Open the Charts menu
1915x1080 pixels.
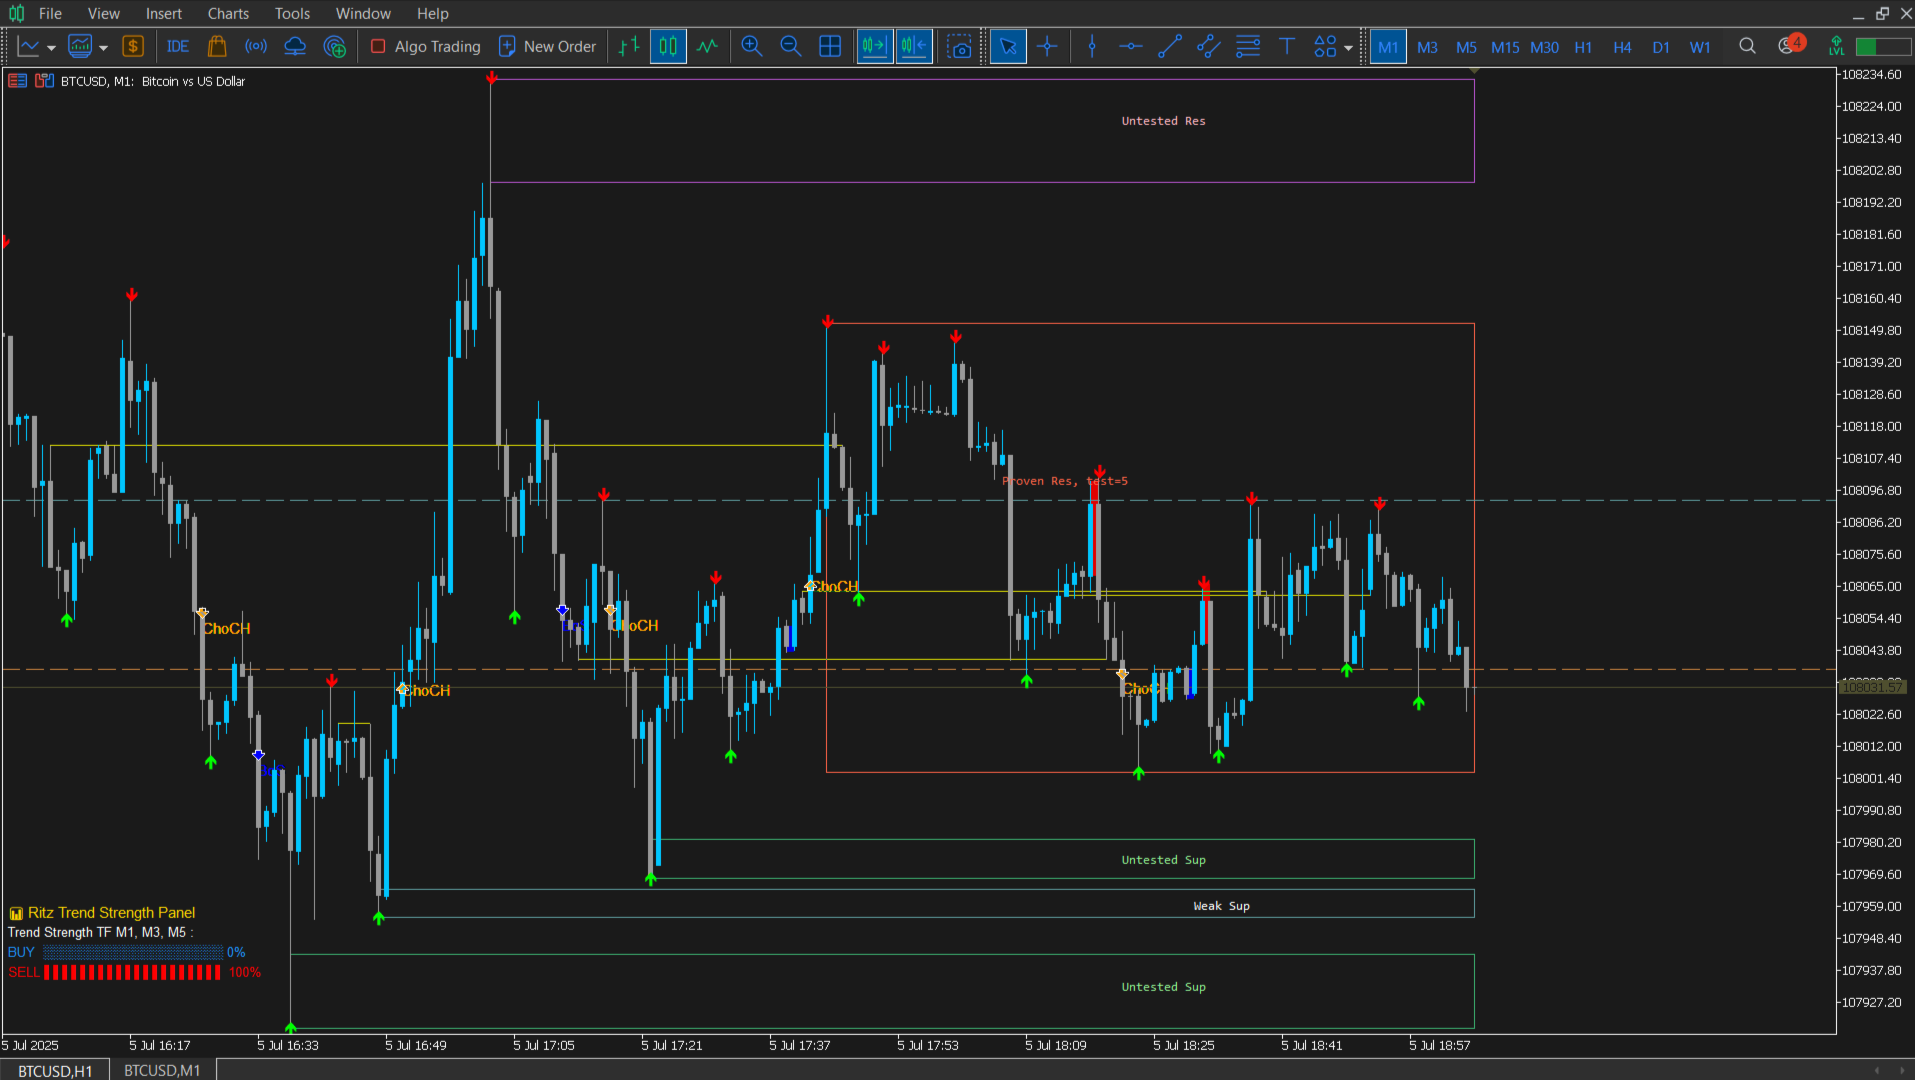pos(228,13)
